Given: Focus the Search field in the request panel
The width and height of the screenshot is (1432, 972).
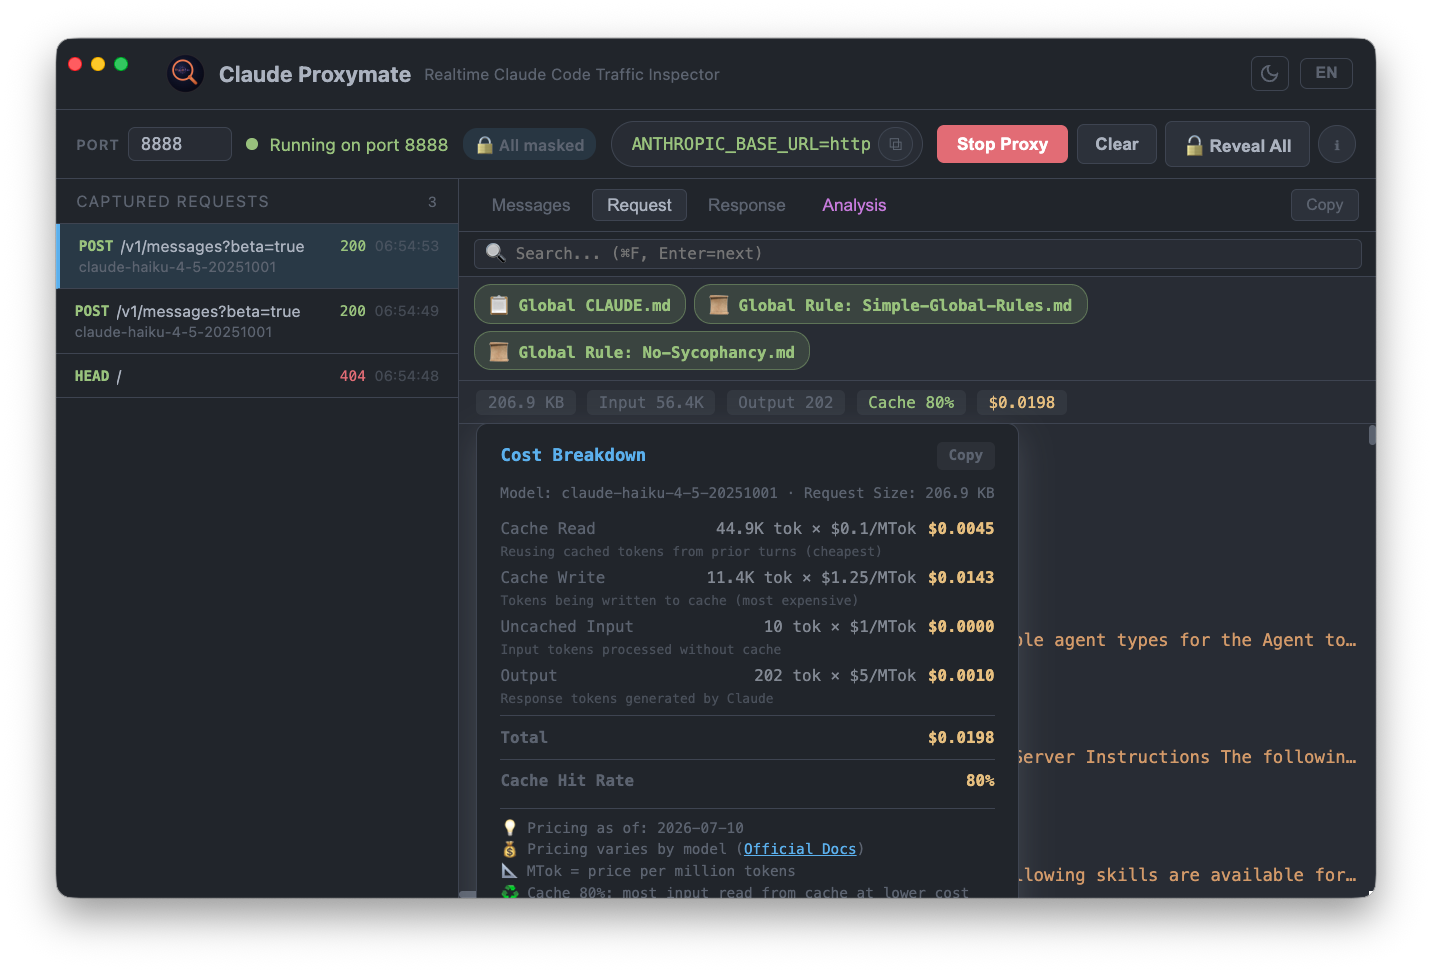Looking at the screenshot, I should pyautogui.click(x=917, y=254).
